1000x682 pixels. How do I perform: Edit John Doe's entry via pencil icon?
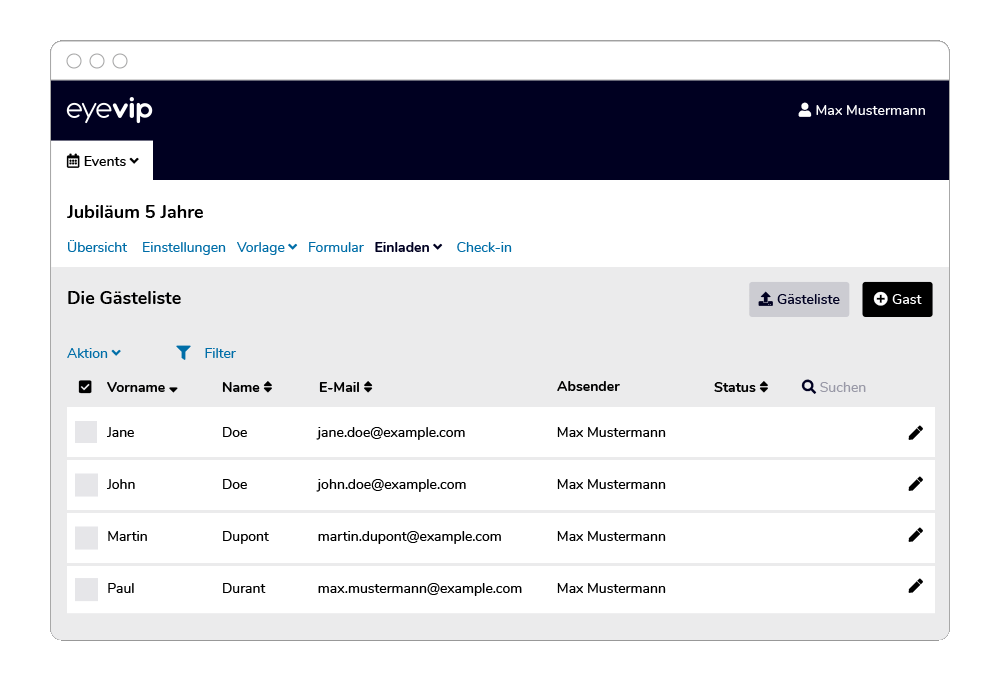(x=915, y=484)
